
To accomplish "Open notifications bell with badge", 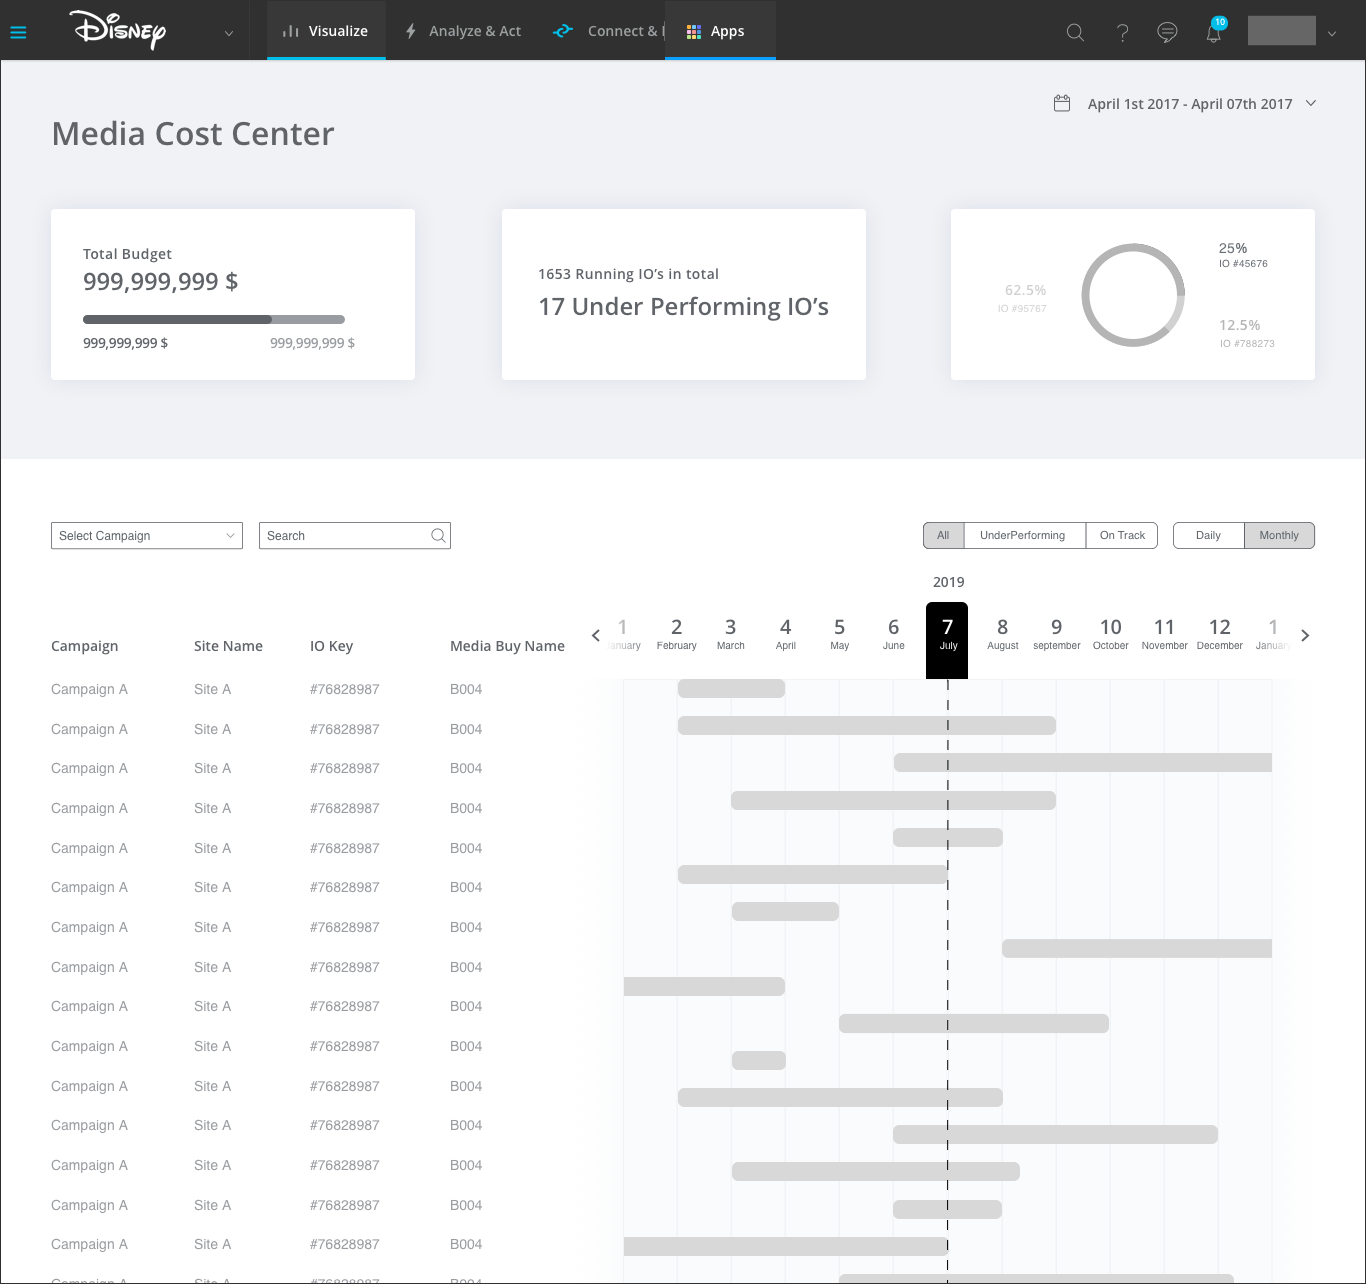I will point(1214,32).
